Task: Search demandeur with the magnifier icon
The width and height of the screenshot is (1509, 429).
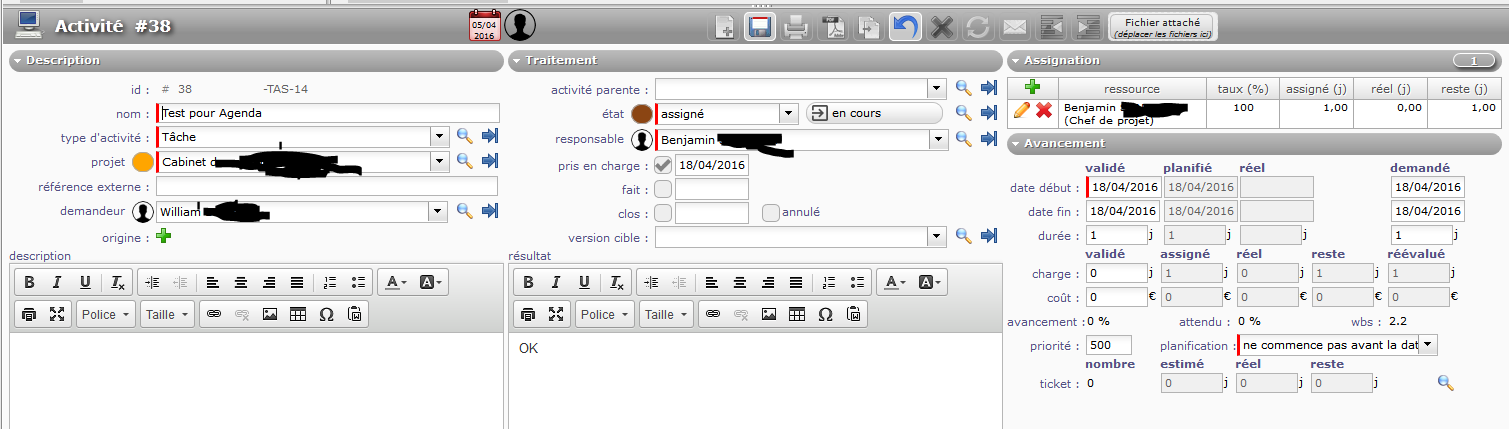Action: click(465, 211)
